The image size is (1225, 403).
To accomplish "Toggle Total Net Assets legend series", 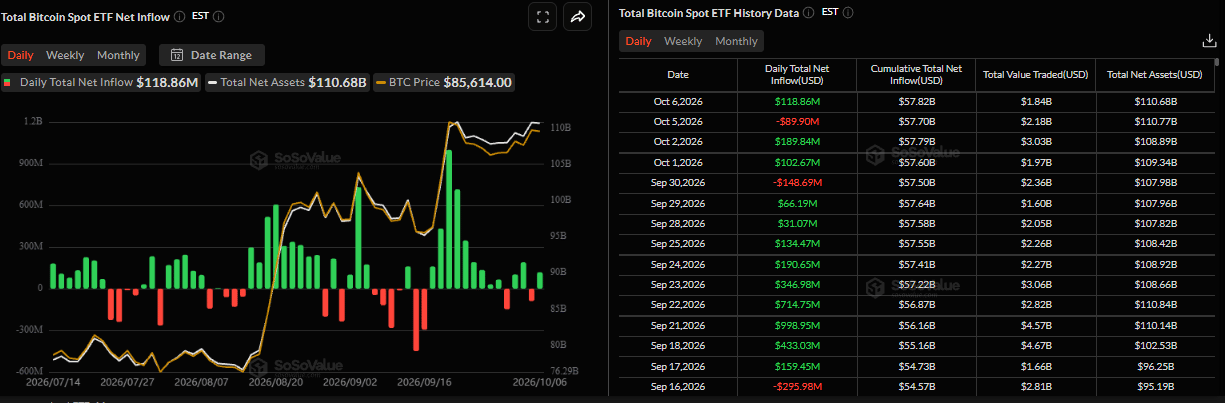I will point(287,82).
